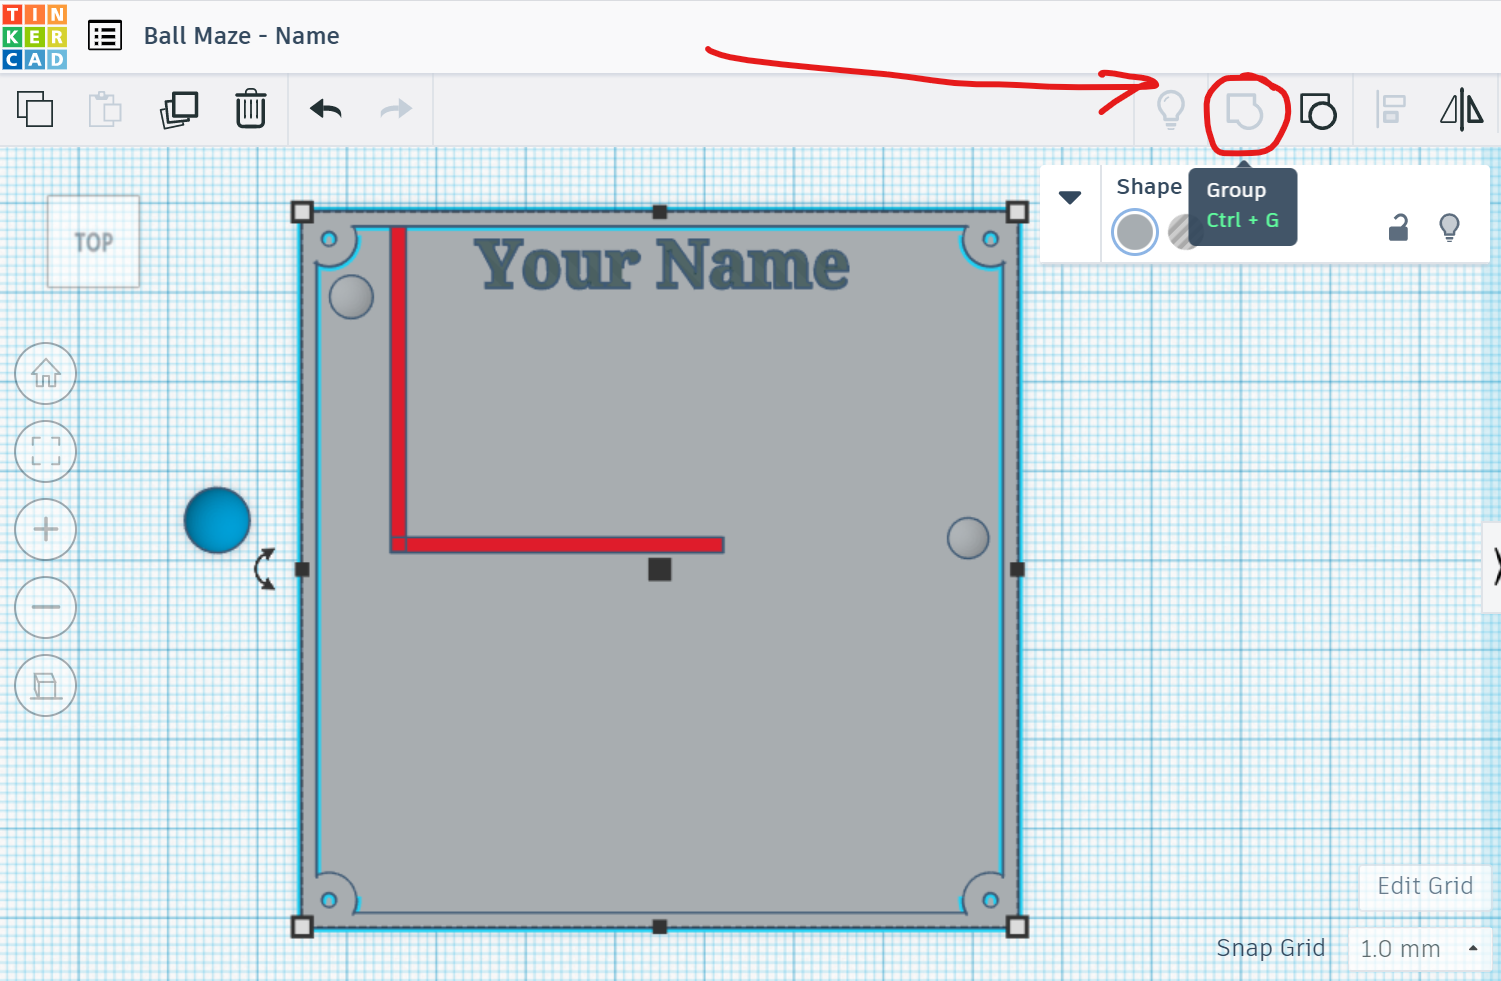Viewport: 1501px width, 981px height.
Task: Open the Align tool
Action: point(1390,110)
